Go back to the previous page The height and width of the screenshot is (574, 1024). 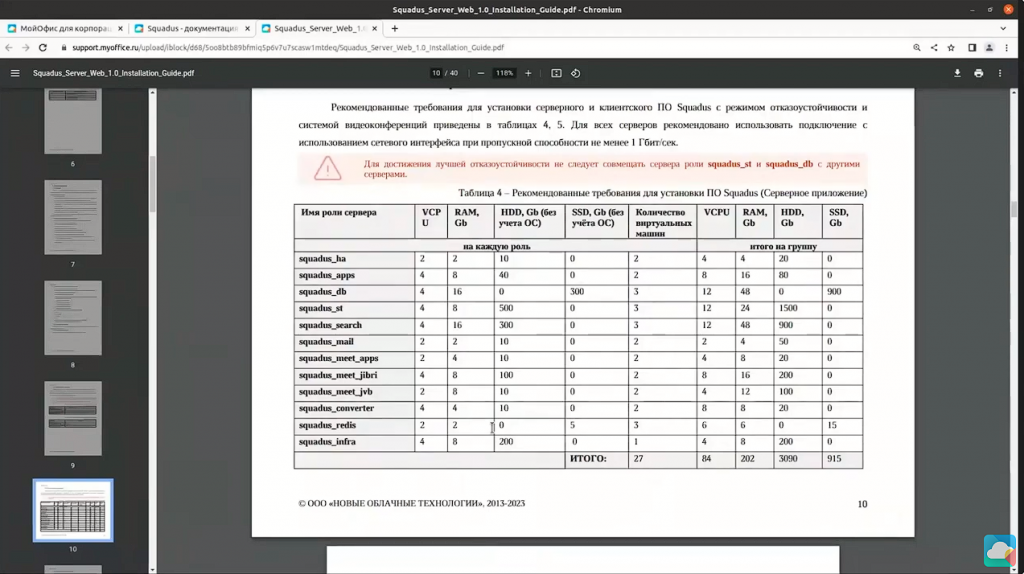coord(8,48)
